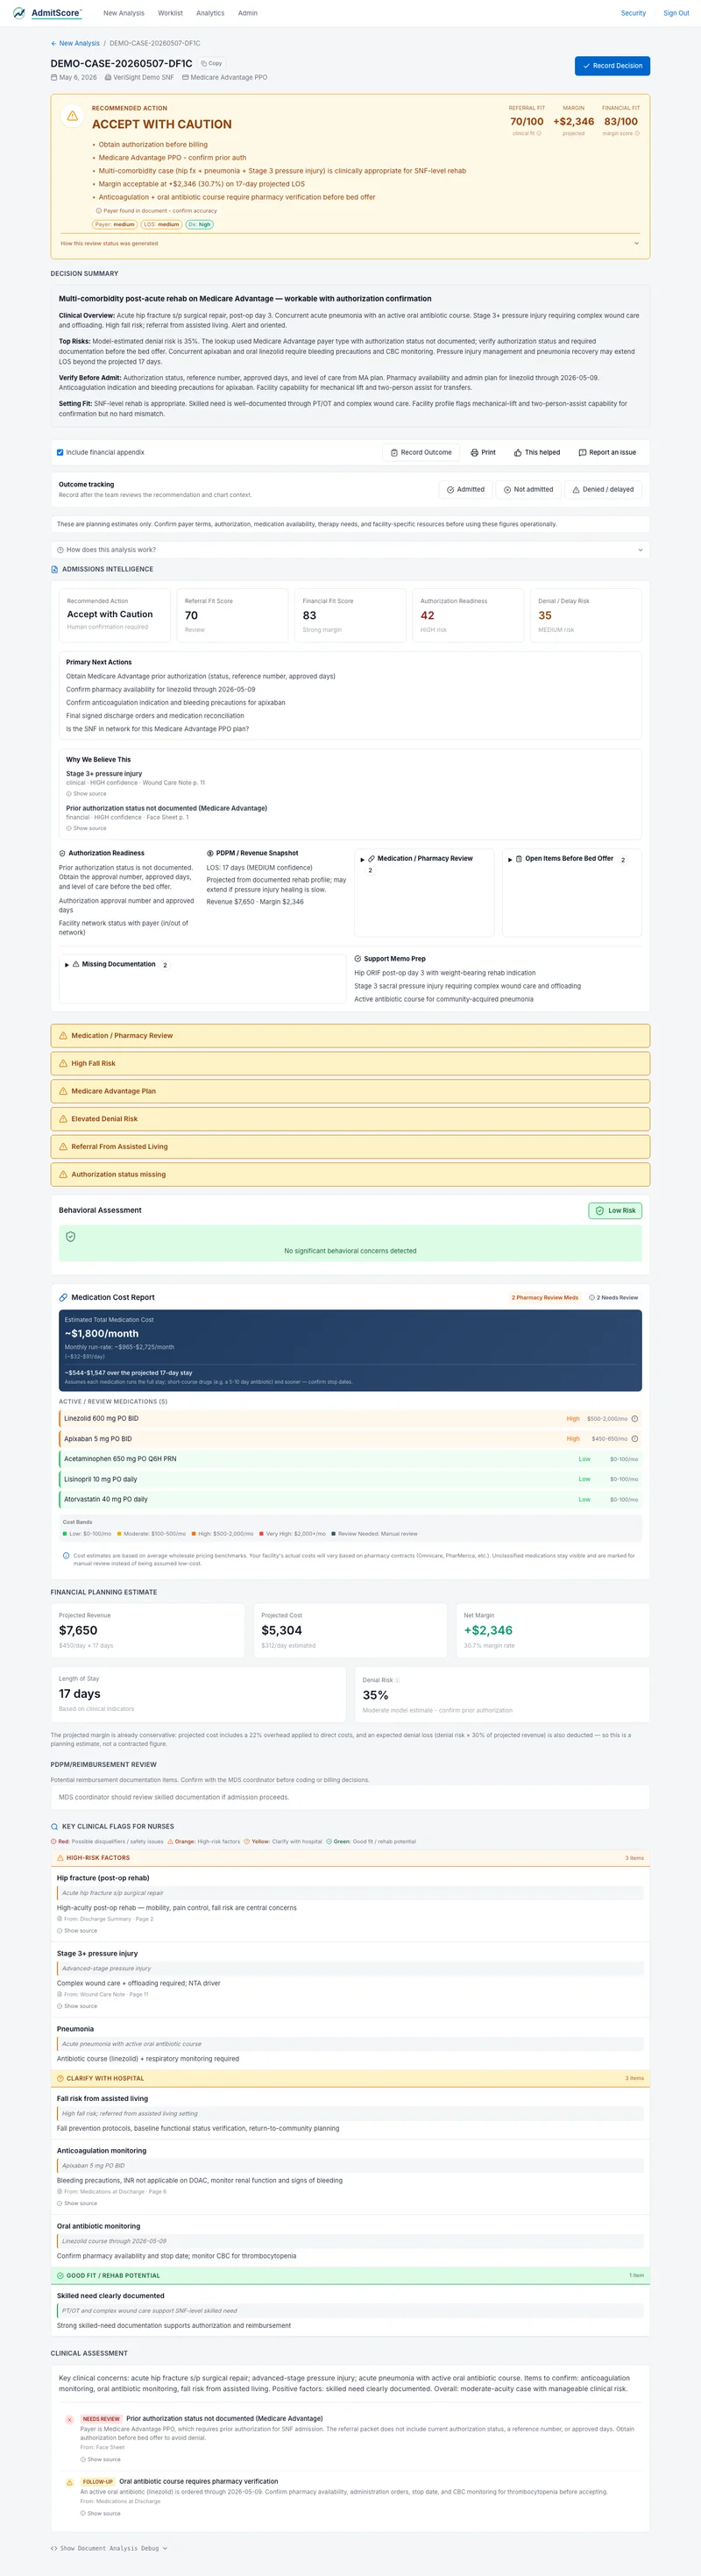Viewport: 701px width, 2576px height.
Task: Show source for Stage 3+ pressure injury belief
Action: tap(86, 793)
